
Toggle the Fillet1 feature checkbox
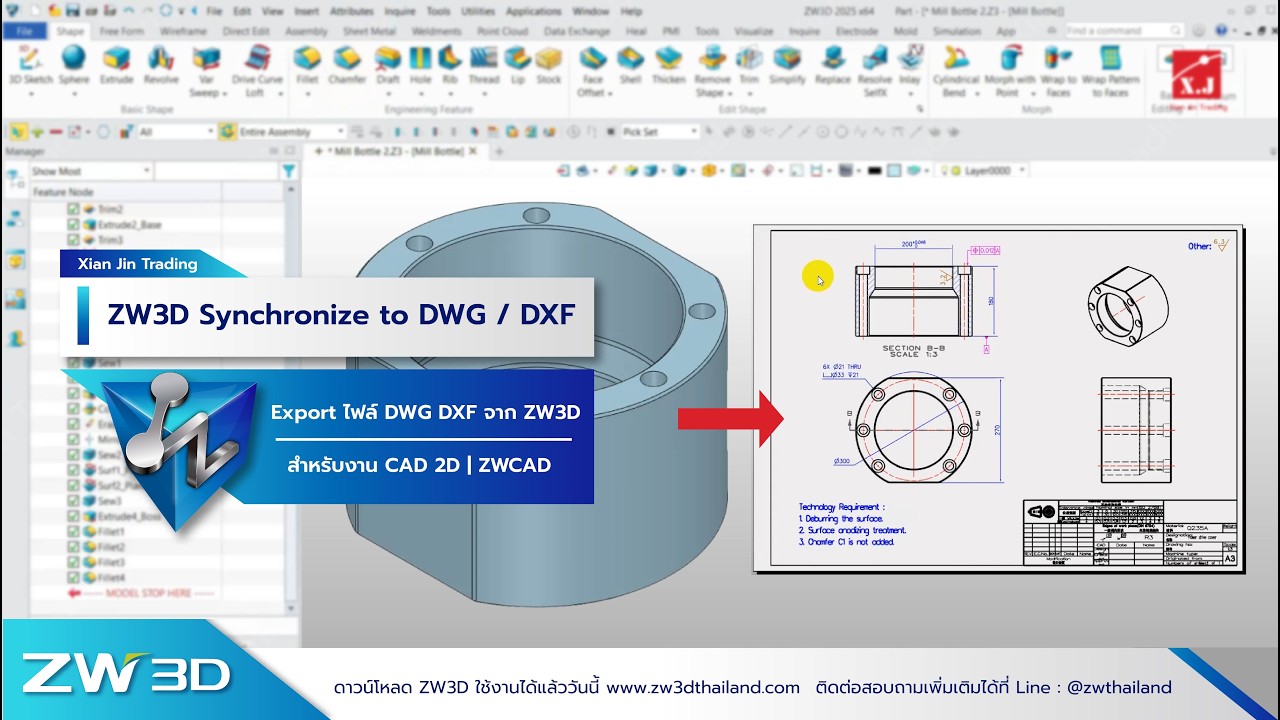coord(73,531)
